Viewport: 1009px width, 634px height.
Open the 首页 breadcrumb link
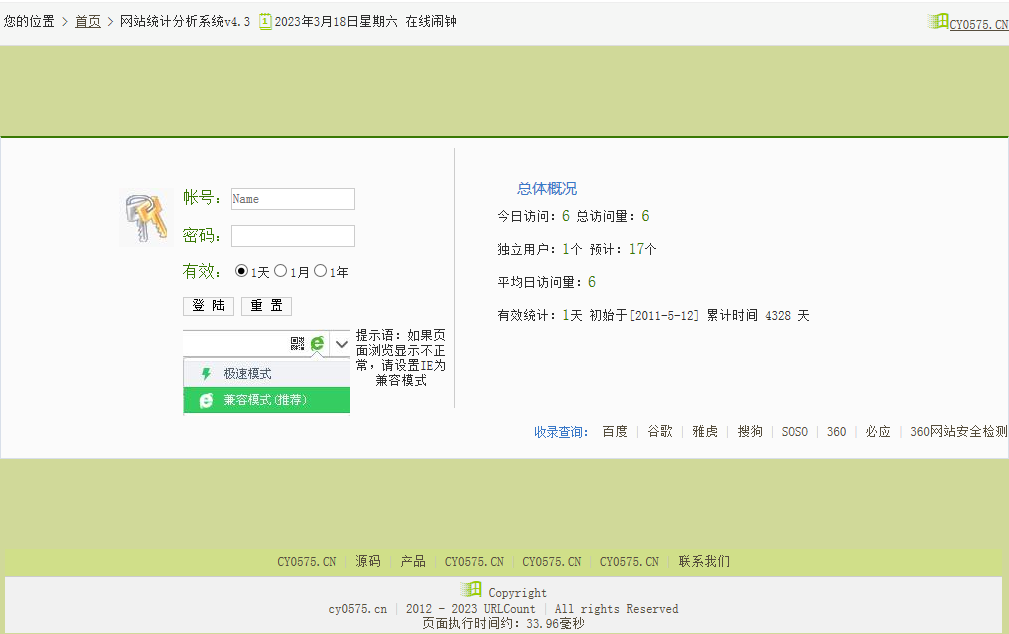[88, 22]
